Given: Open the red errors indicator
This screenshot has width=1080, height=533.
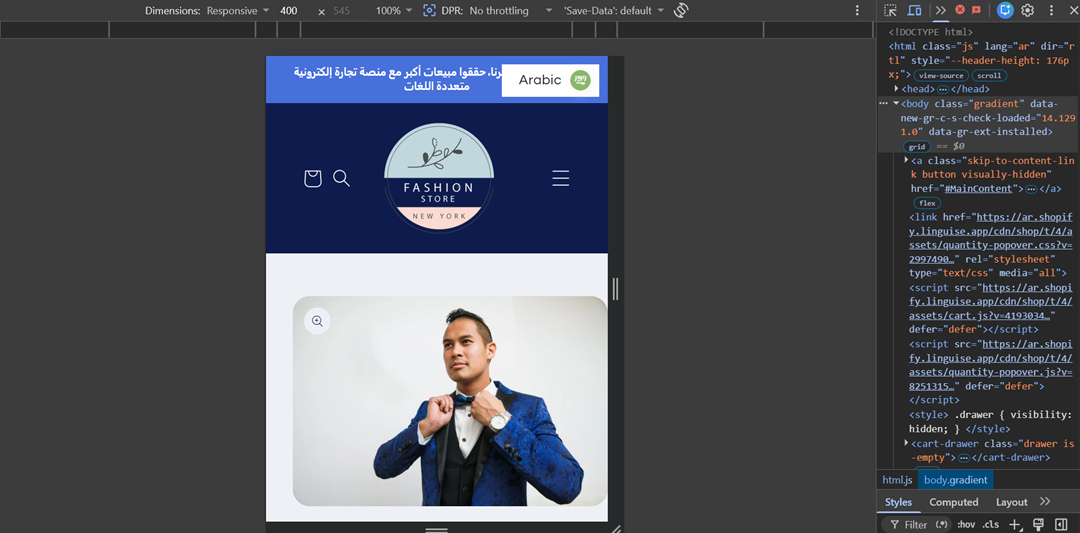Looking at the screenshot, I should click(x=960, y=10).
